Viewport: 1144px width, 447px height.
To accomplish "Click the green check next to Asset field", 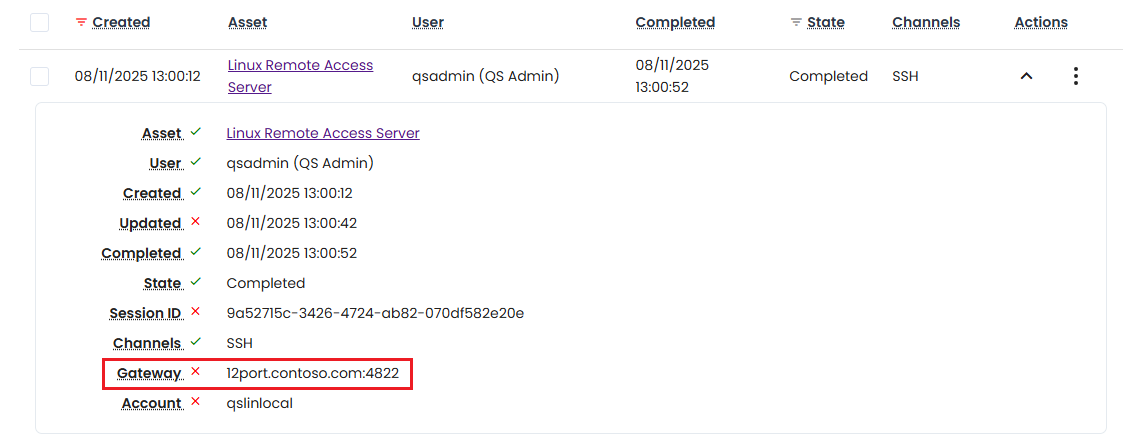I will (196, 132).
